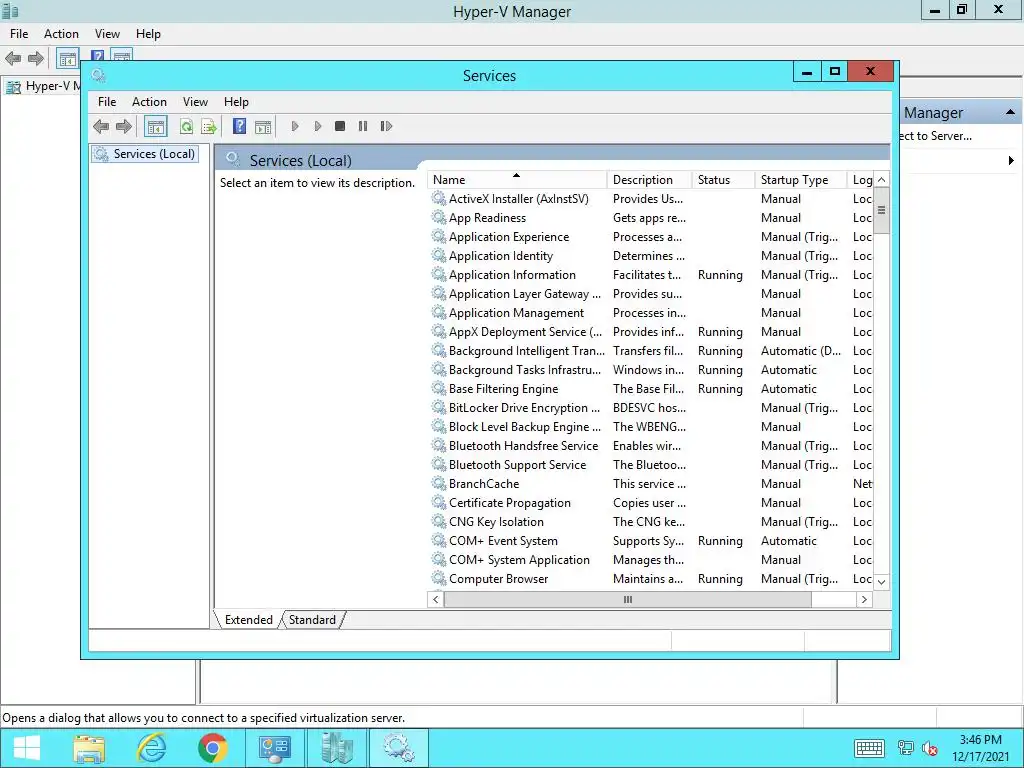Image resolution: width=1024 pixels, height=768 pixels.
Task: Sort by Startup Type column header
Action: (800, 180)
